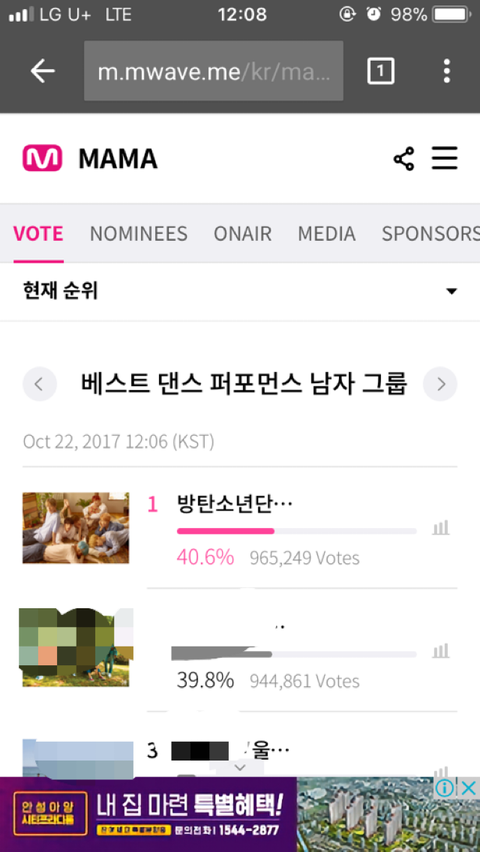Close the banner advertisement
The height and width of the screenshot is (852, 480).
[x=468, y=788]
